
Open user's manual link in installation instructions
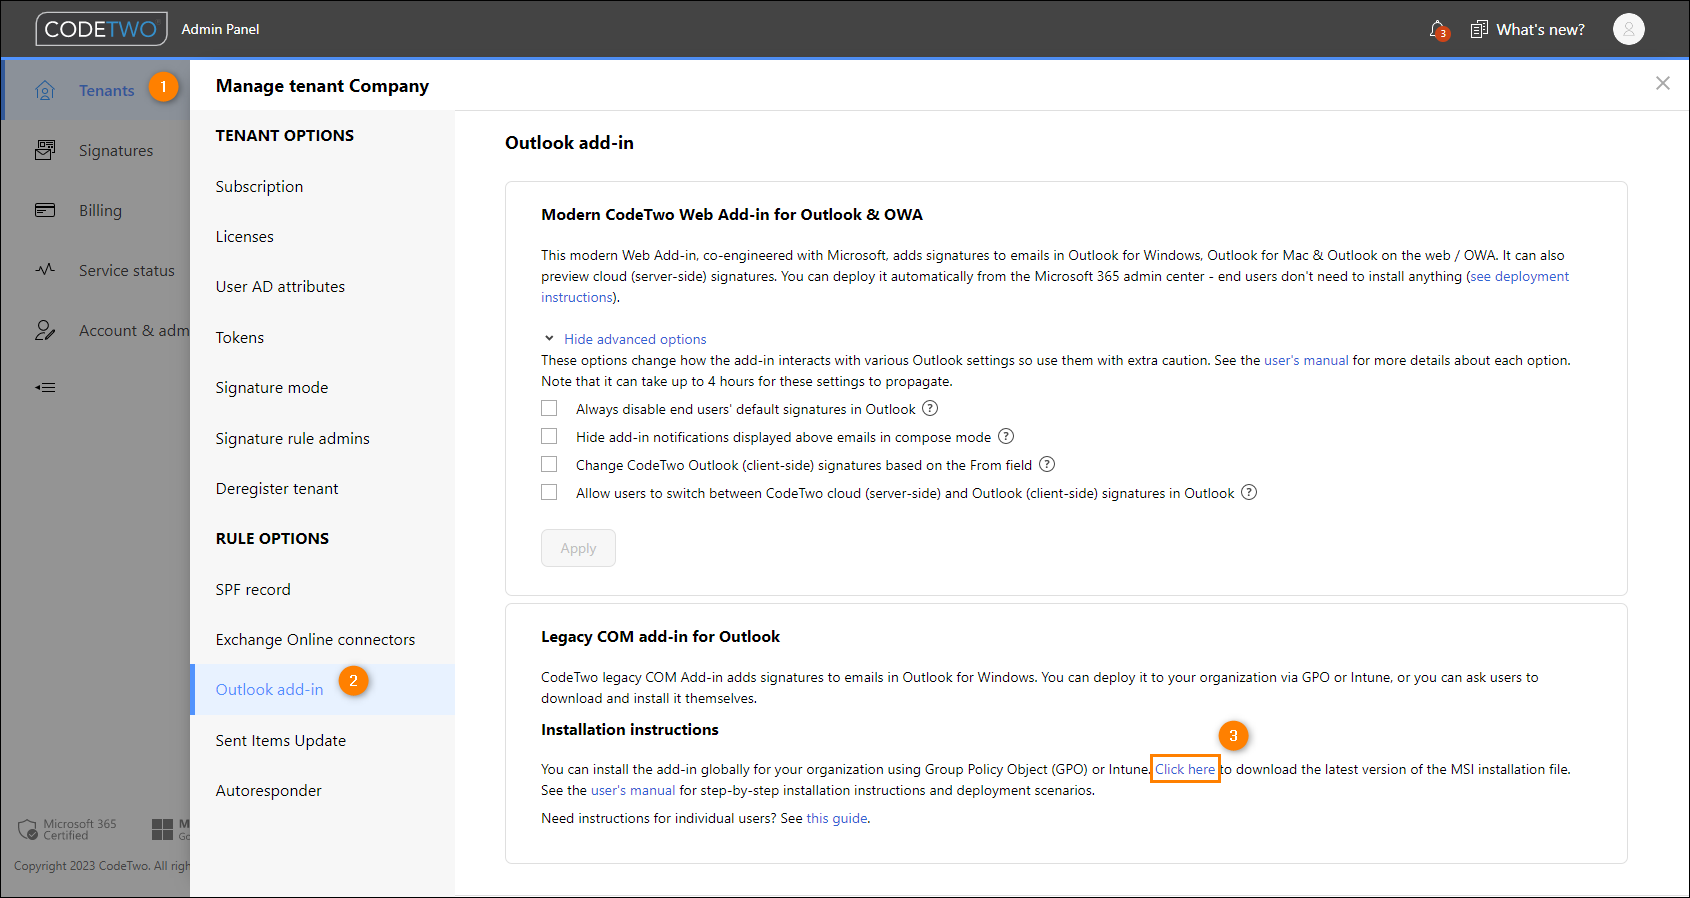(633, 790)
